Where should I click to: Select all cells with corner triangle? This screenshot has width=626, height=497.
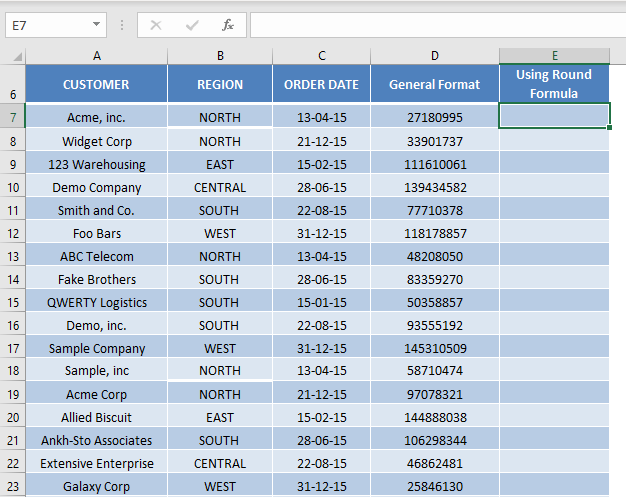pos(17,57)
